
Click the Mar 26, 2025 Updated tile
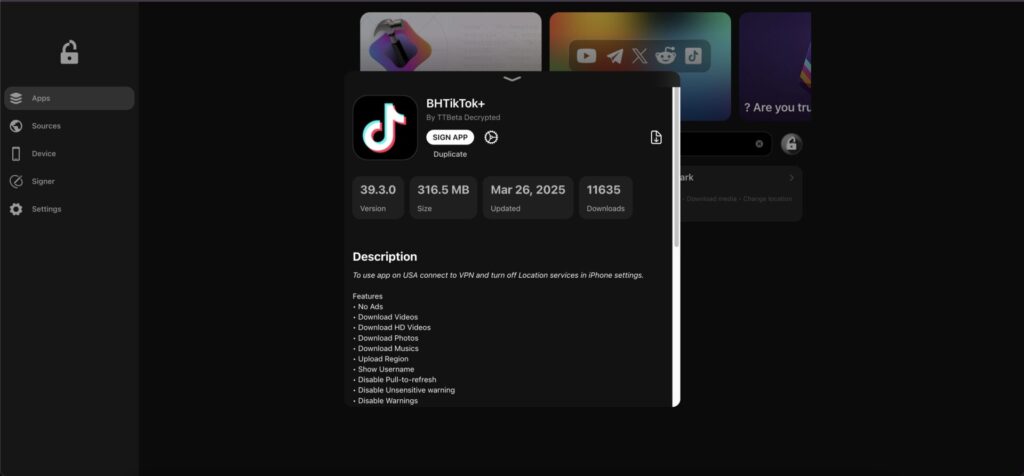click(528, 198)
